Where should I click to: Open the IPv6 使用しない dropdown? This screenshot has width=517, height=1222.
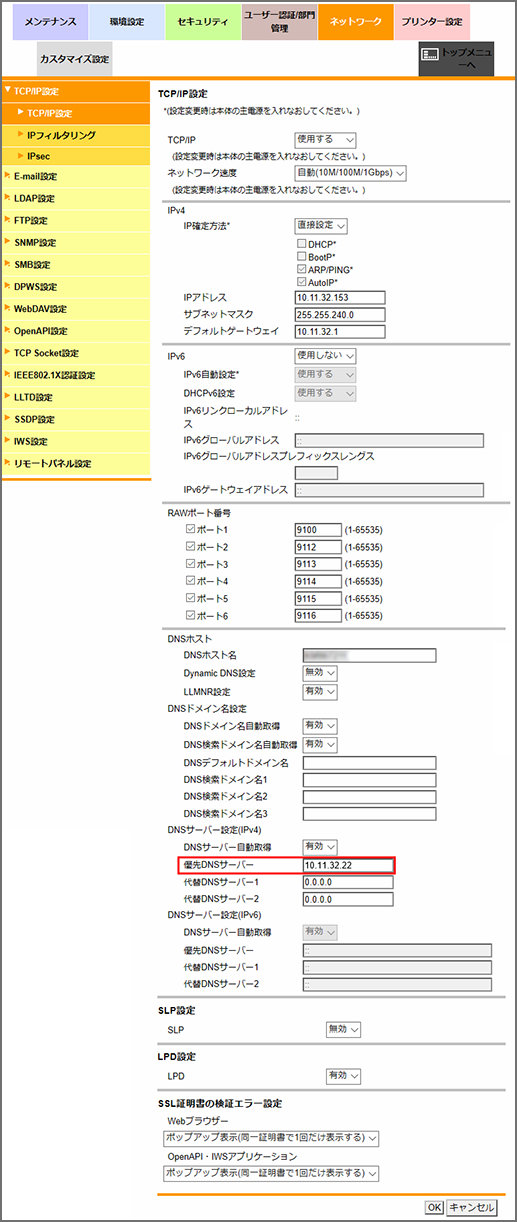point(326,355)
